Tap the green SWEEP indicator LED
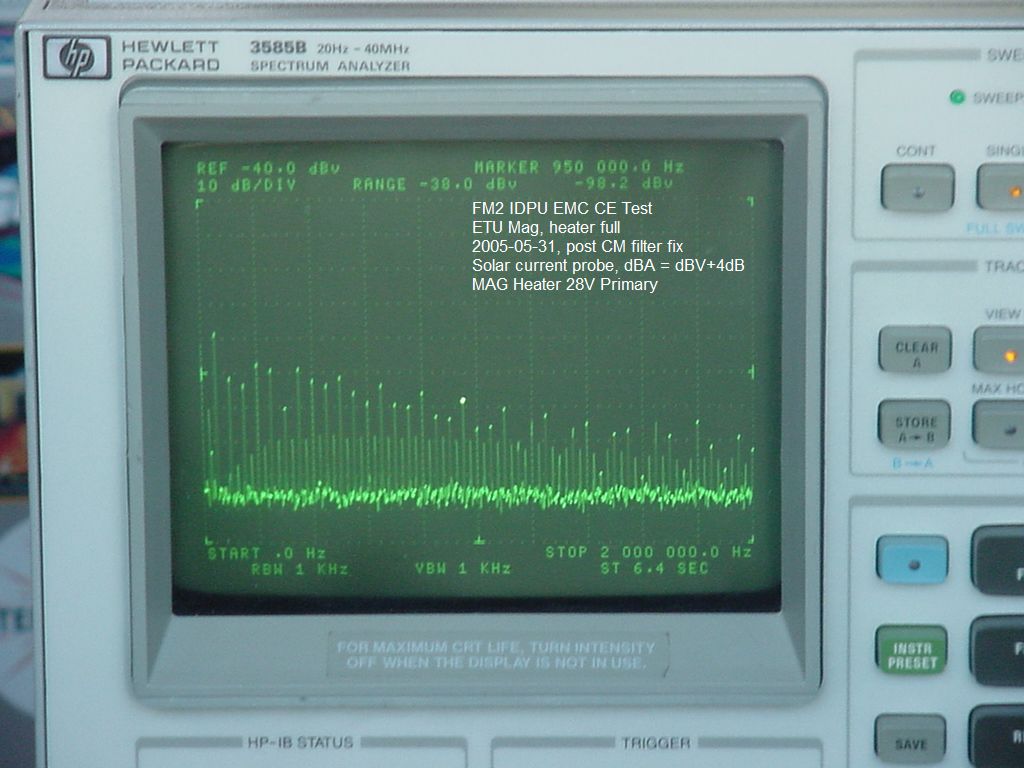This screenshot has height=768, width=1024. [957, 98]
